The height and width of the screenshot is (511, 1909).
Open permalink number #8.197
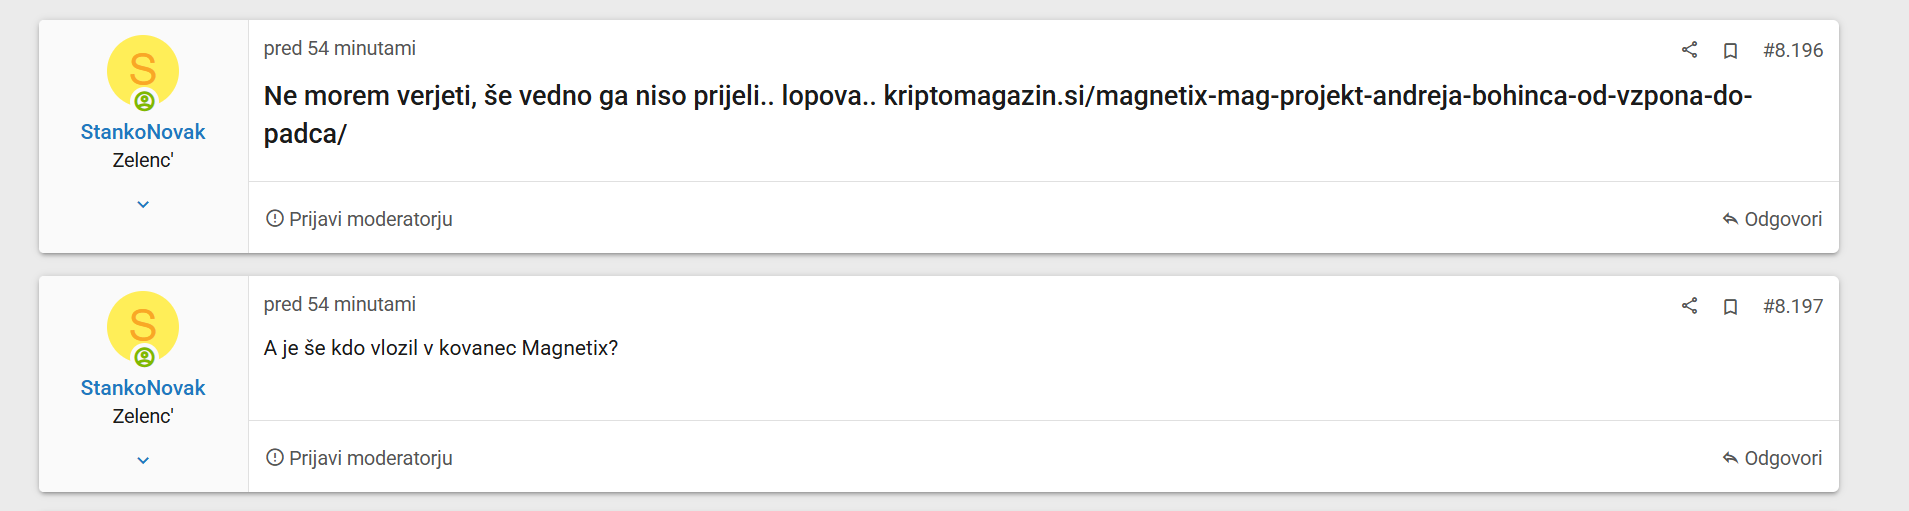pos(1793,306)
